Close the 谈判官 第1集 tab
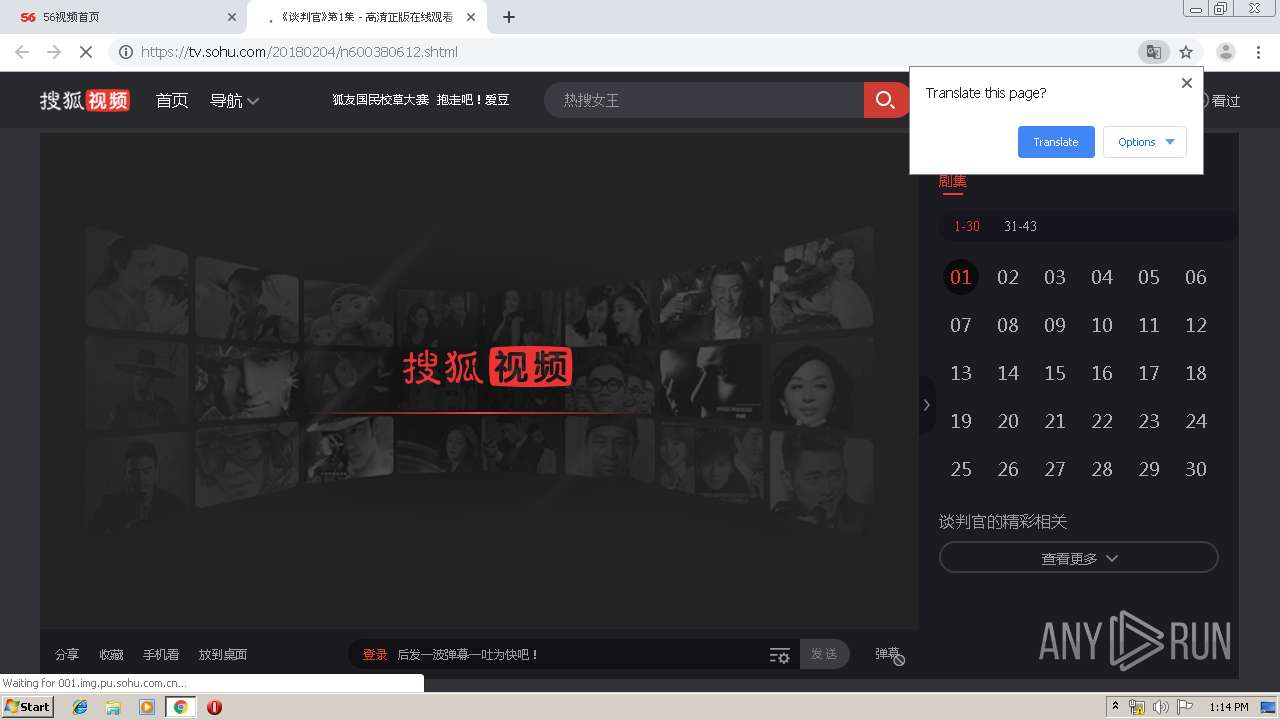The width and height of the screenshot is (1280, 720). pos(471,17)
